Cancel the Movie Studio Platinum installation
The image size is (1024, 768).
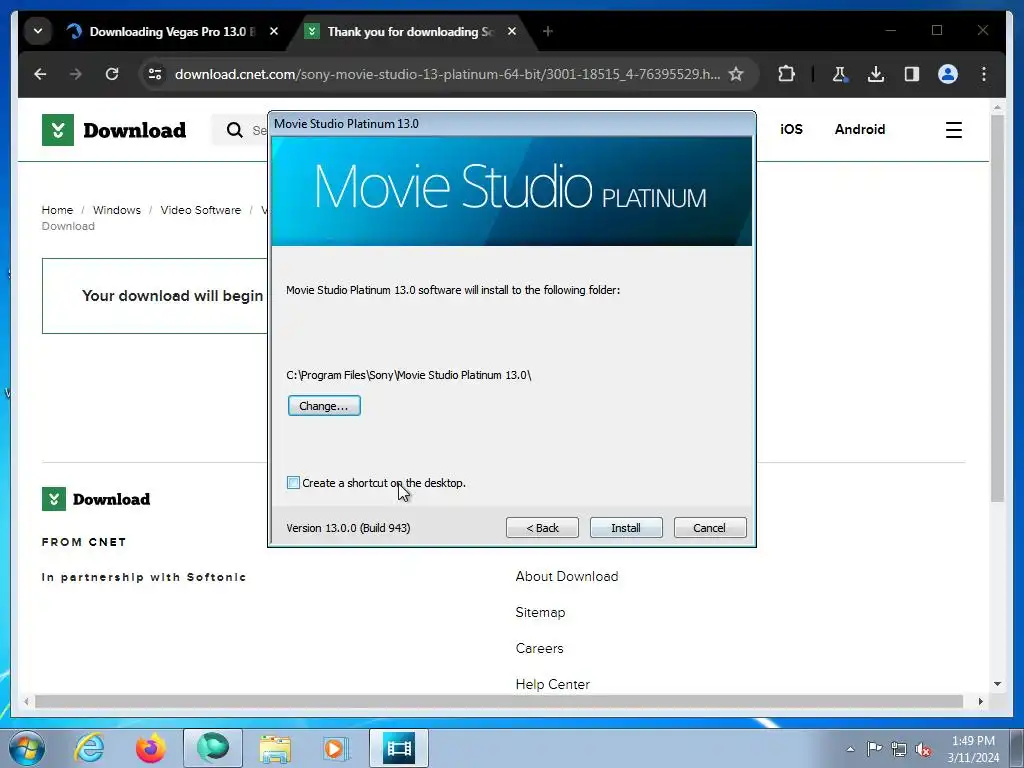710,528
